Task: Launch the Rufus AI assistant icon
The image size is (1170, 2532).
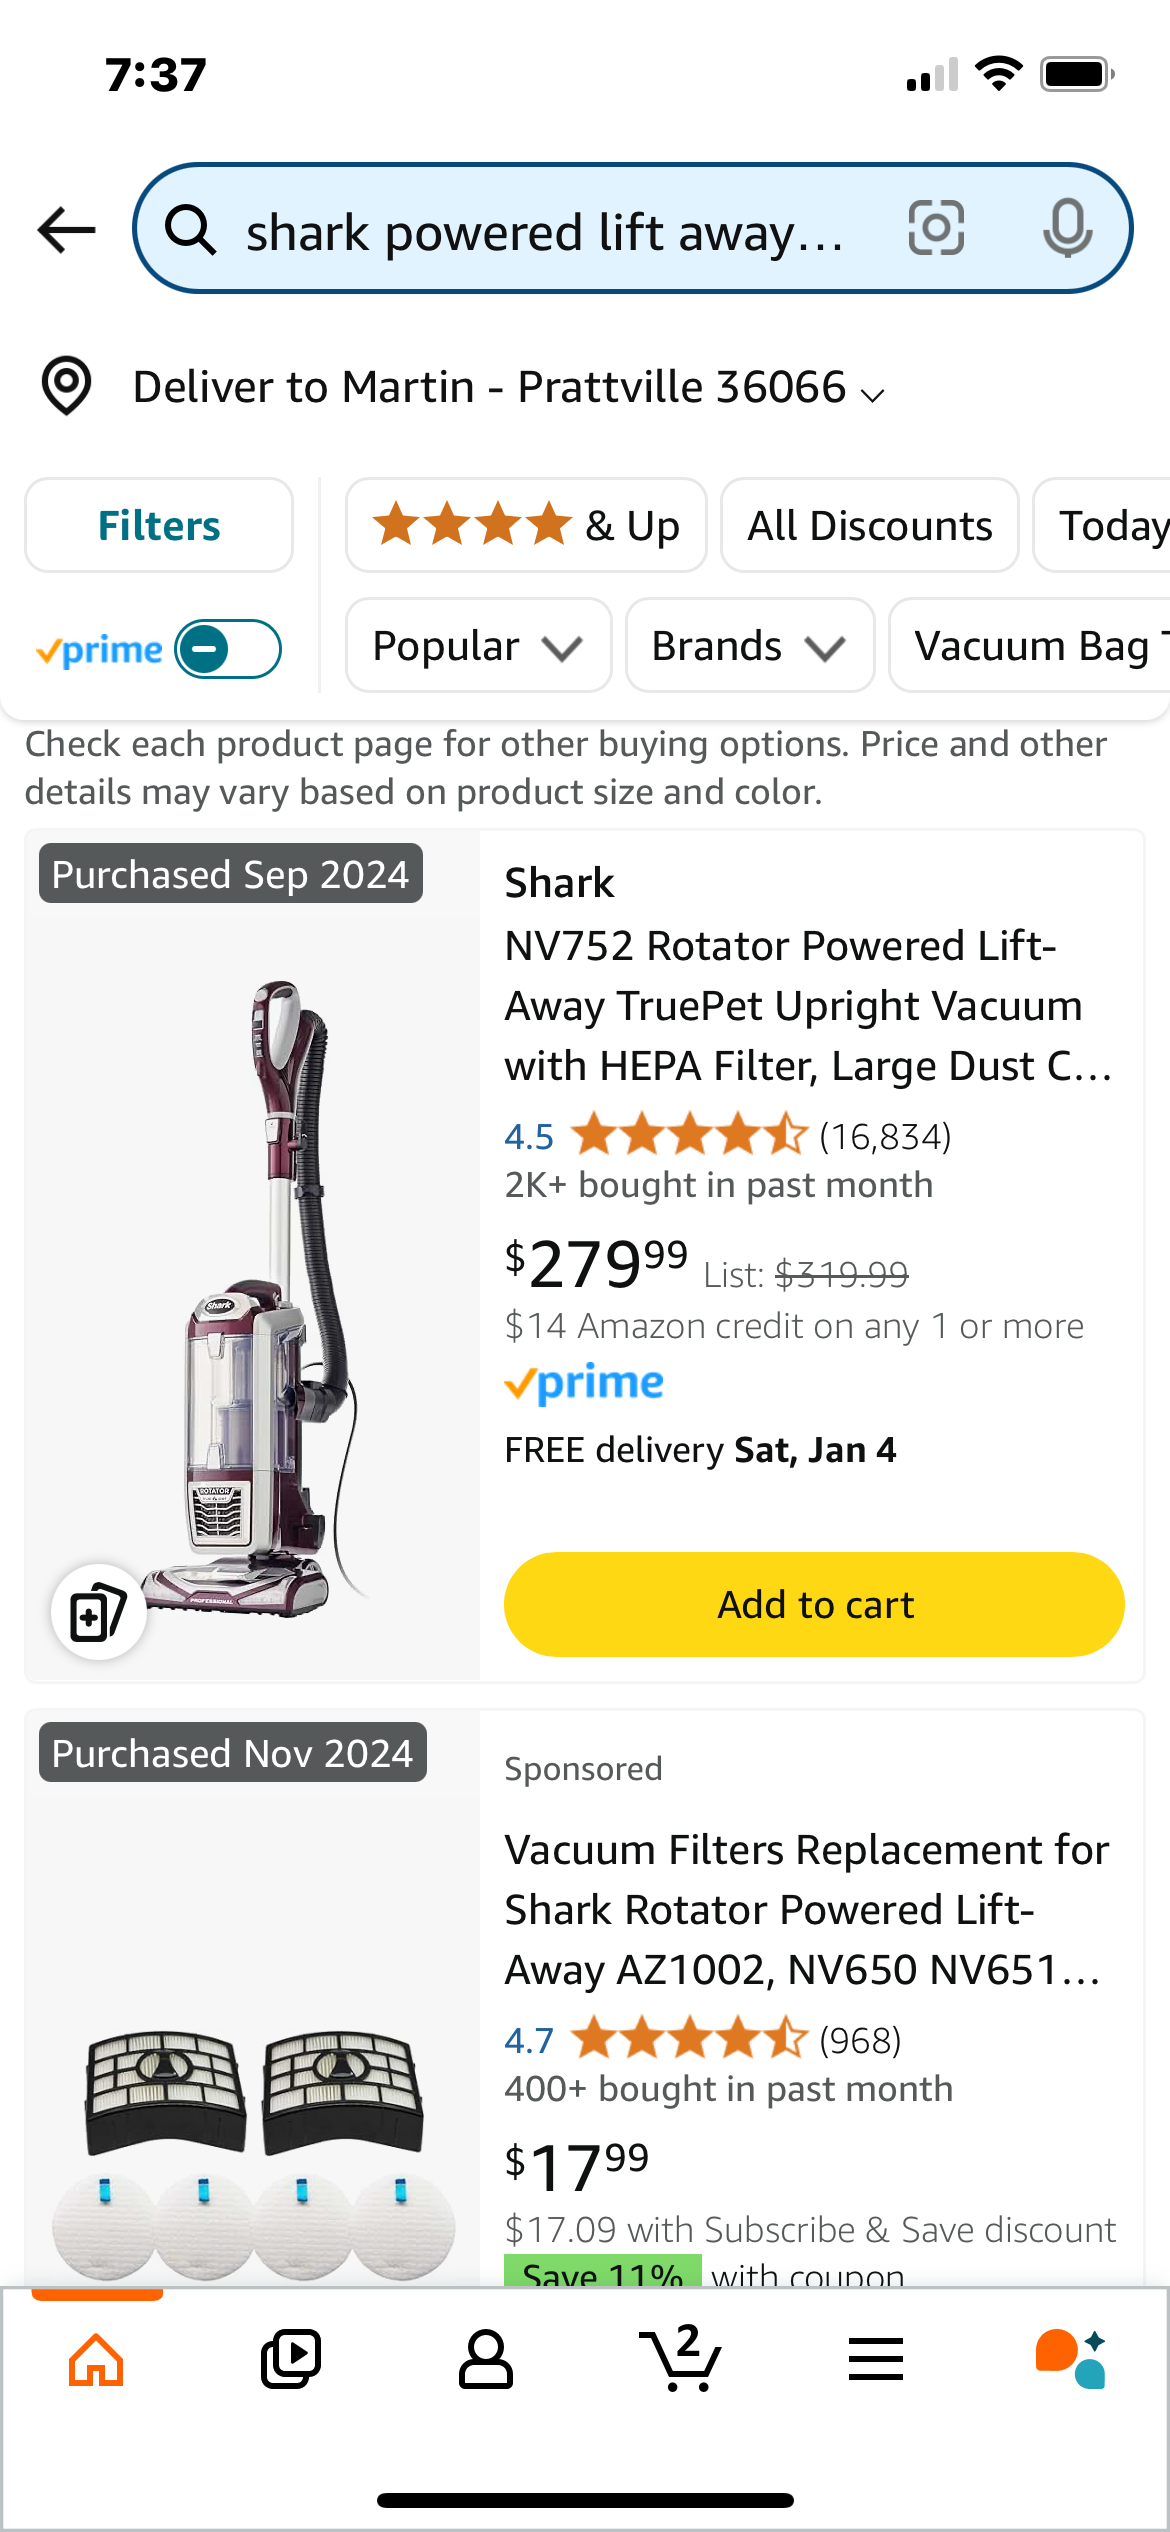Action: 1071,2360
